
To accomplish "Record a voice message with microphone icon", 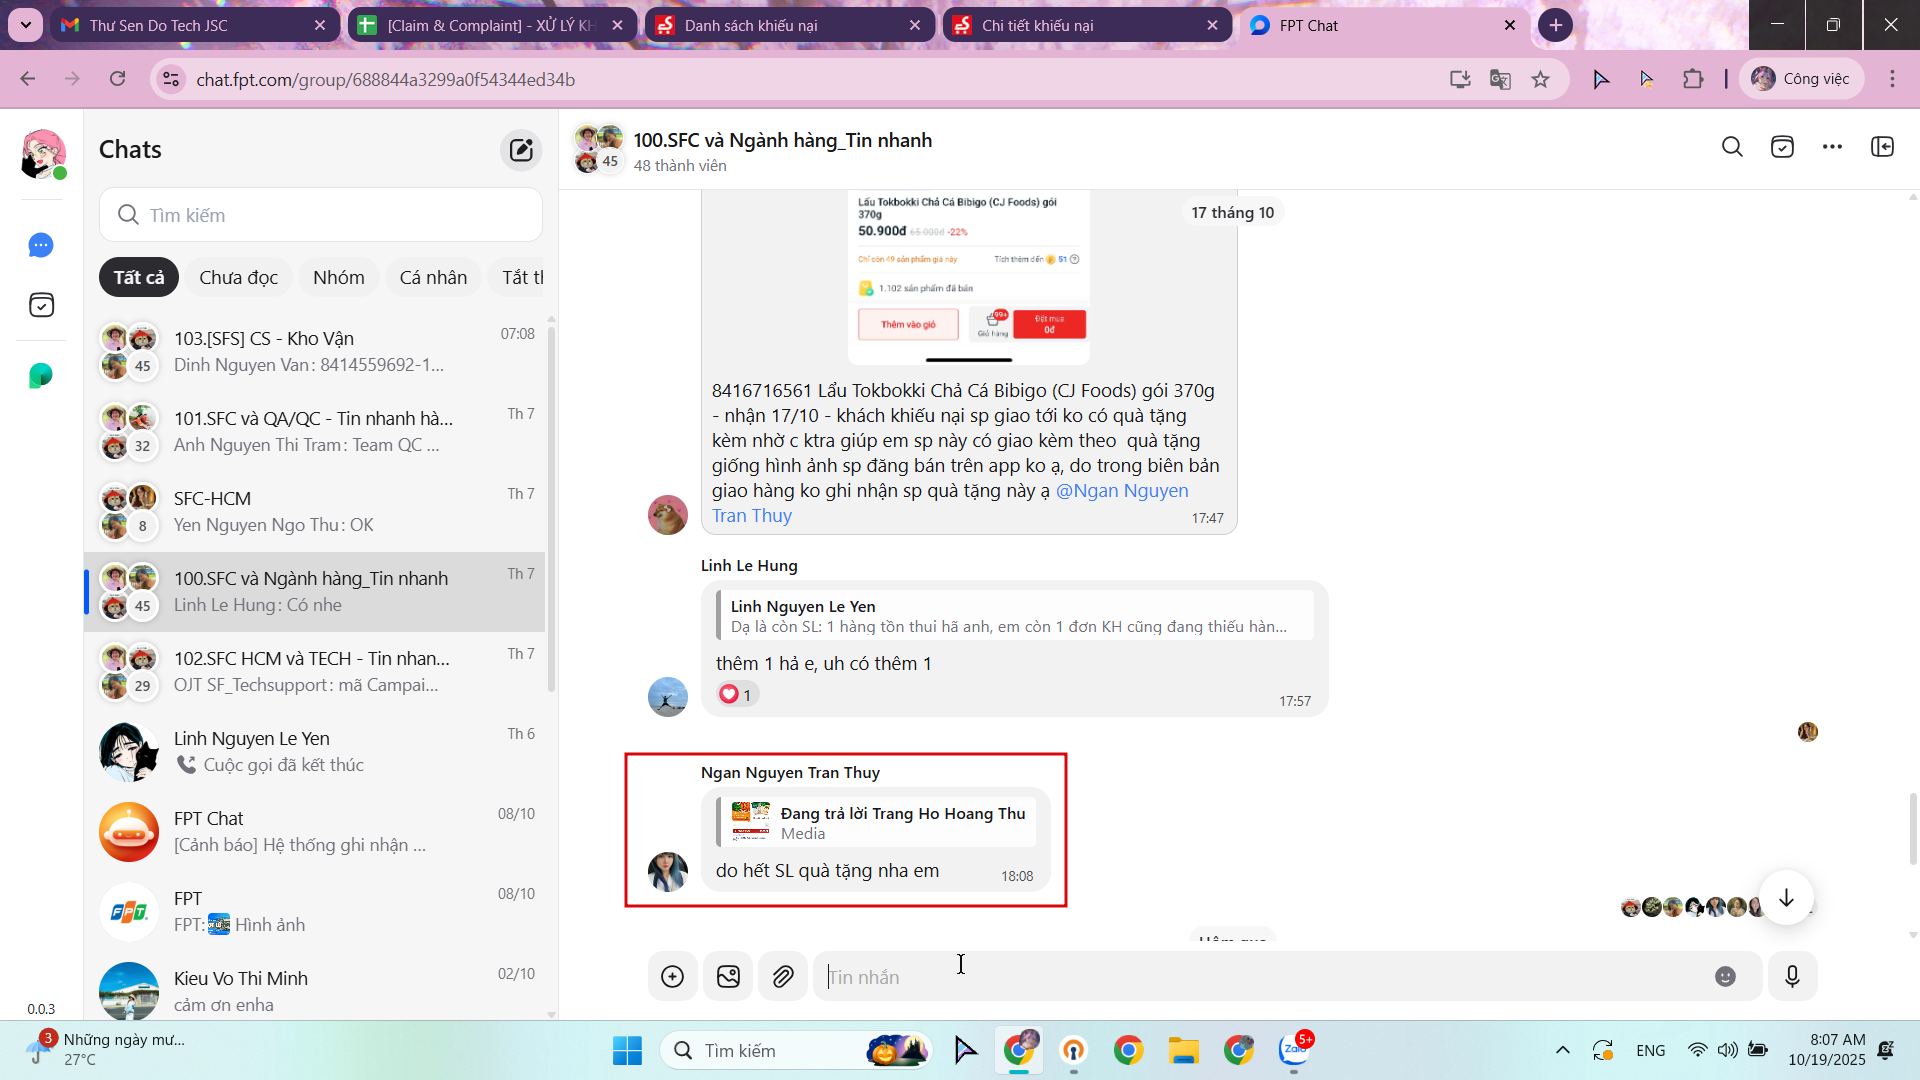I will (1792, 976).
